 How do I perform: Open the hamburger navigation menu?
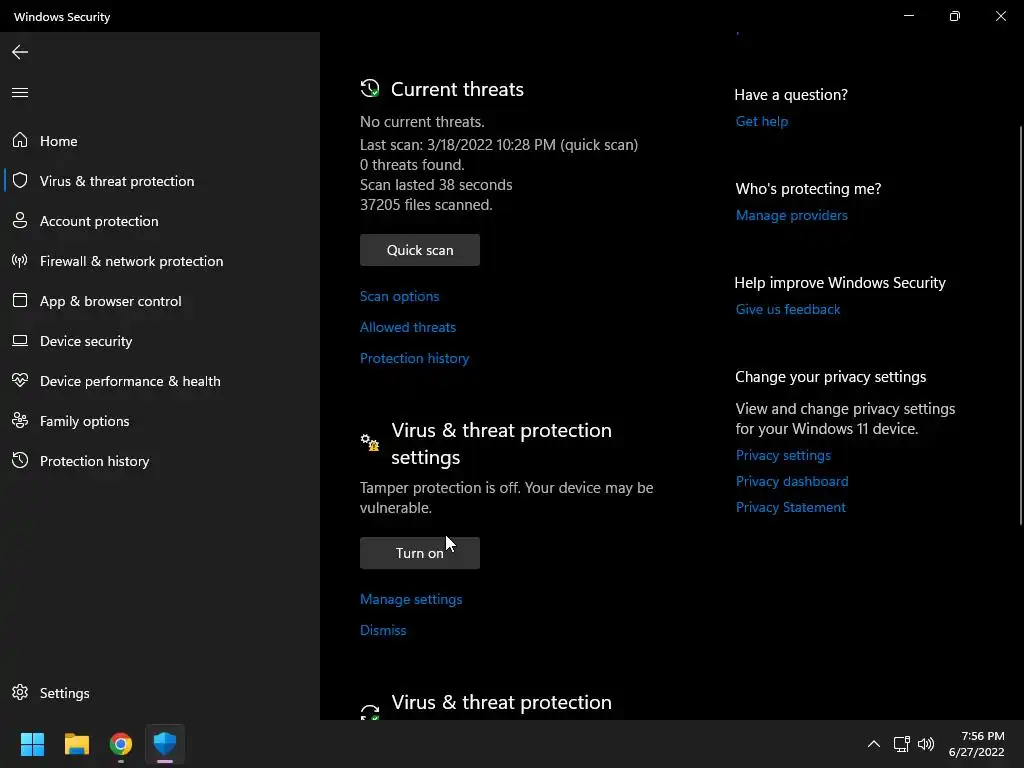pyautogui.click(x=20, y=92)
